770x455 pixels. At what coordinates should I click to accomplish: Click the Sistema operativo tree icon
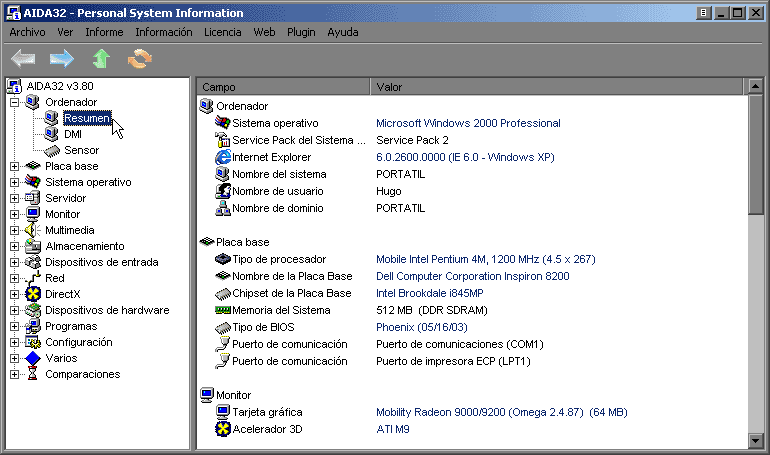tap(33, 182)
